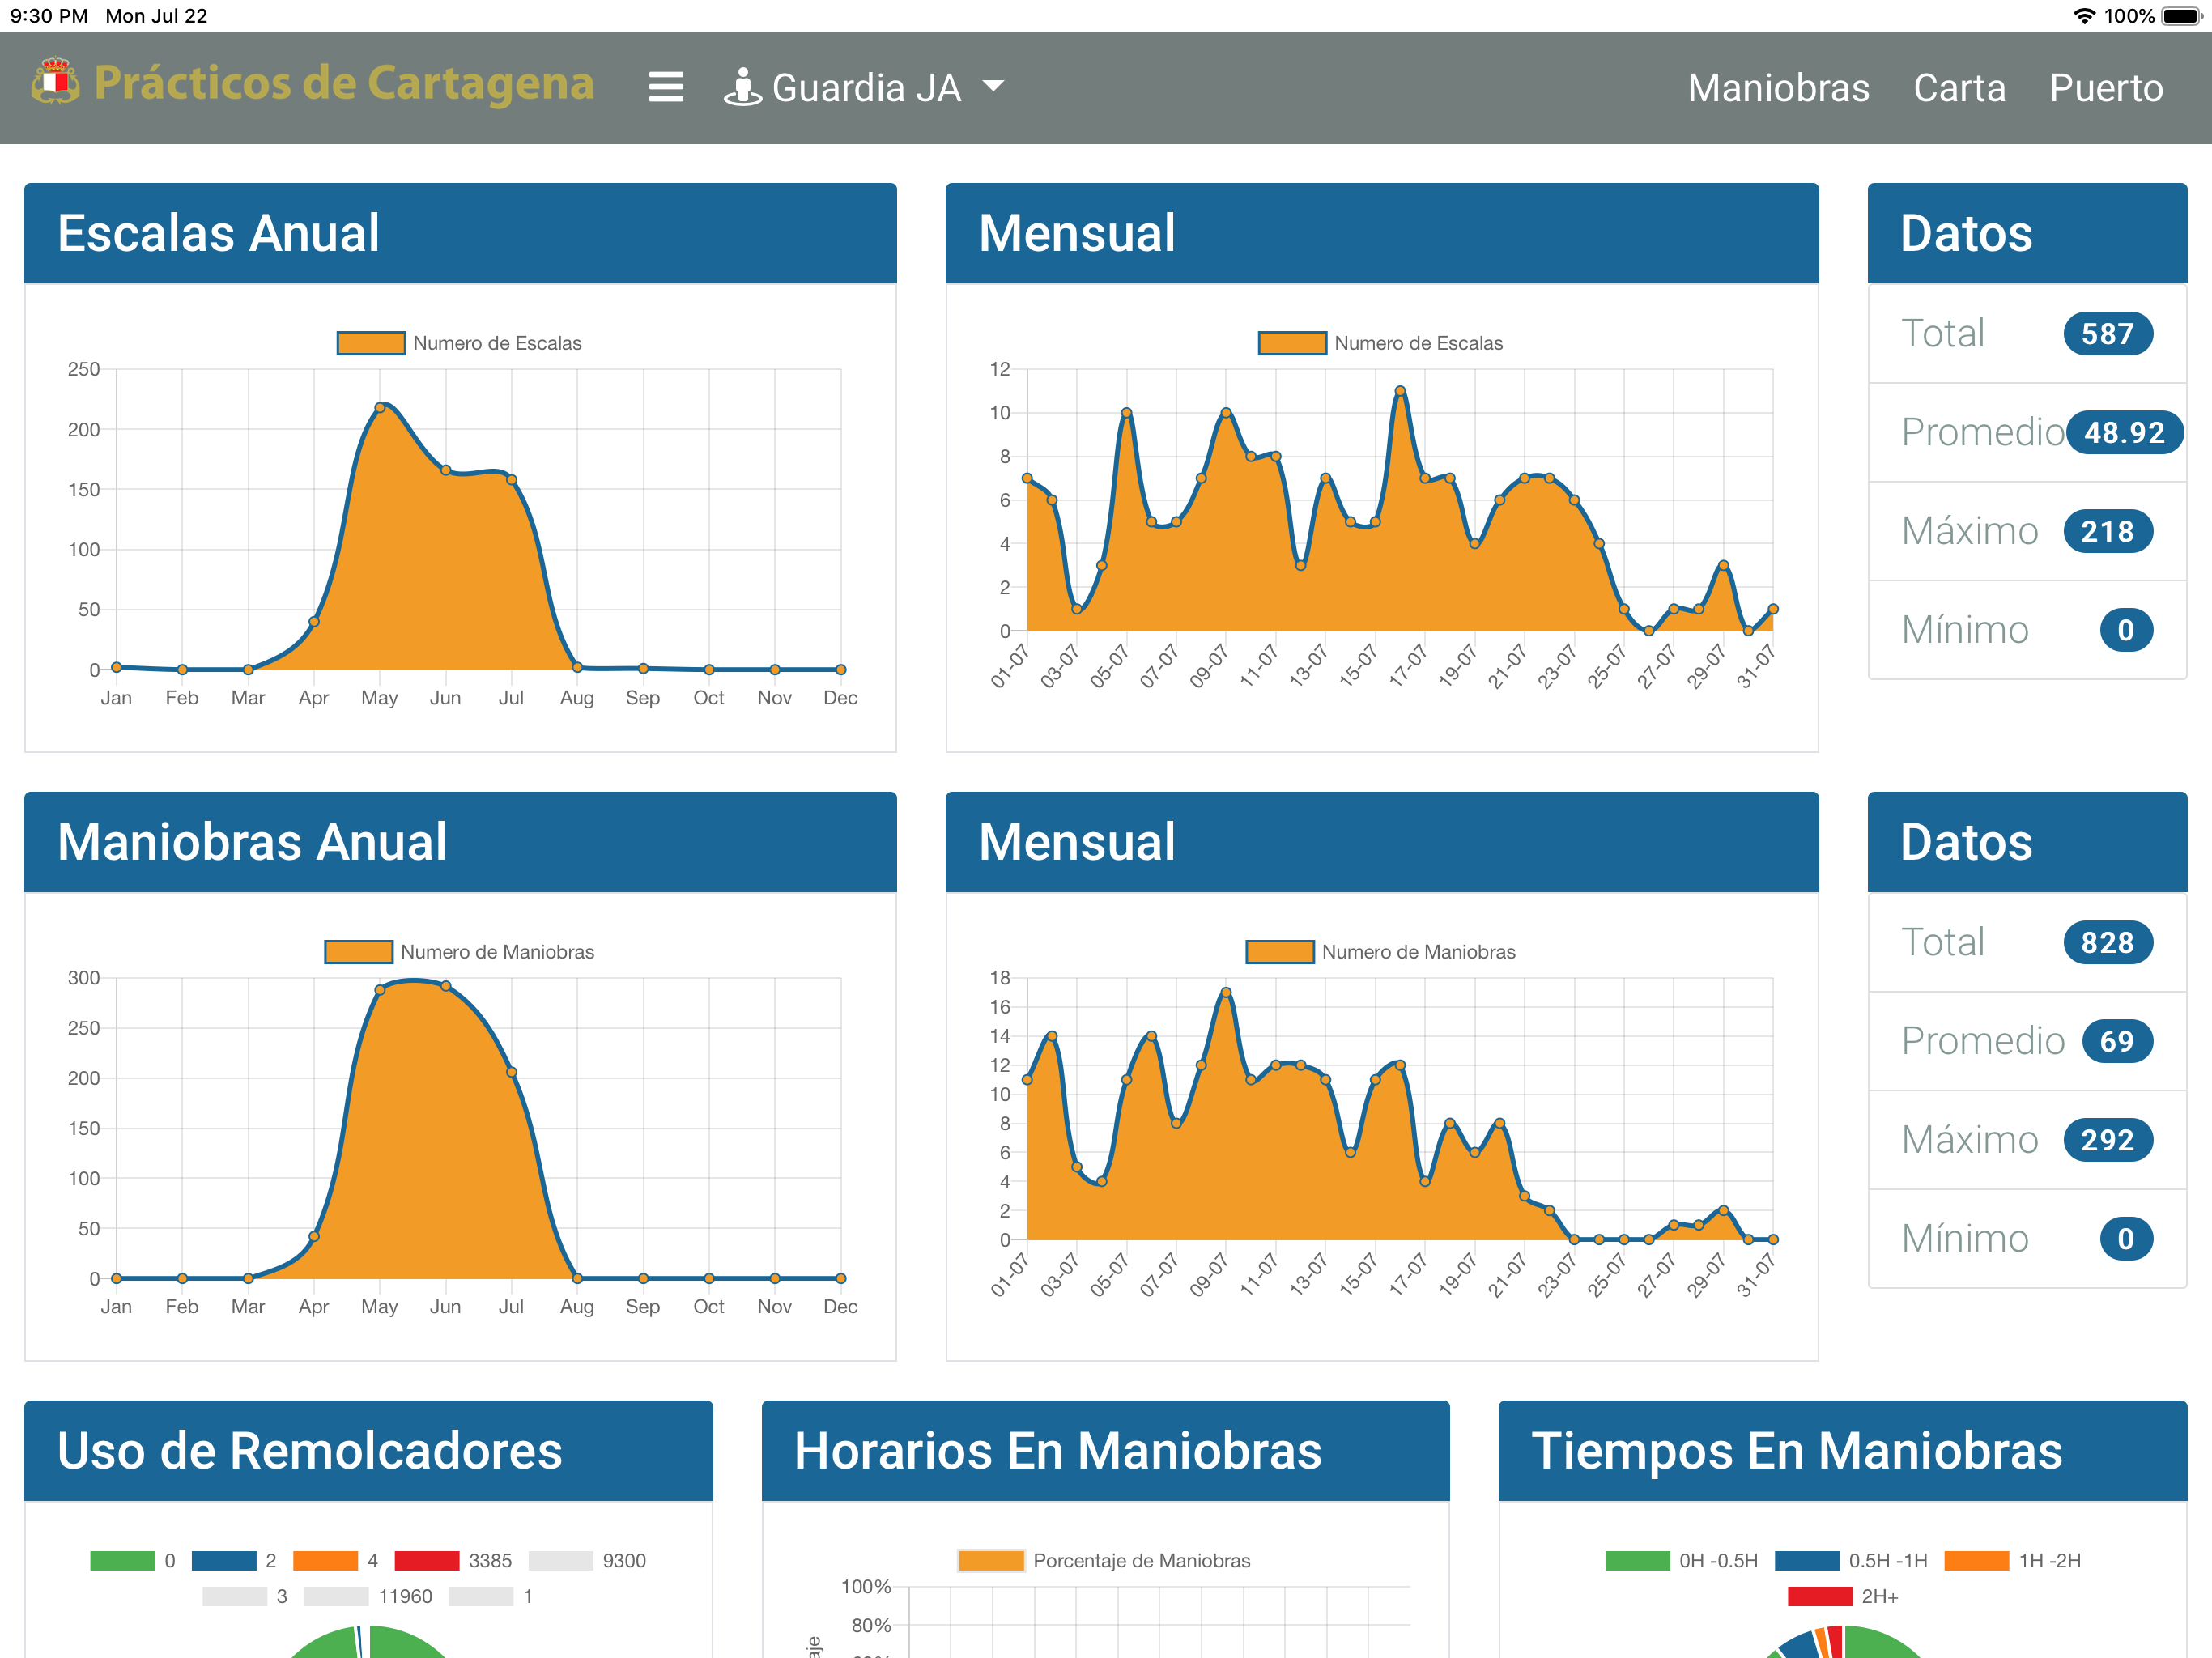
Task: Toggle Numero de Escalas legend in Mensual chart
Action: [x=1380, y=343]
